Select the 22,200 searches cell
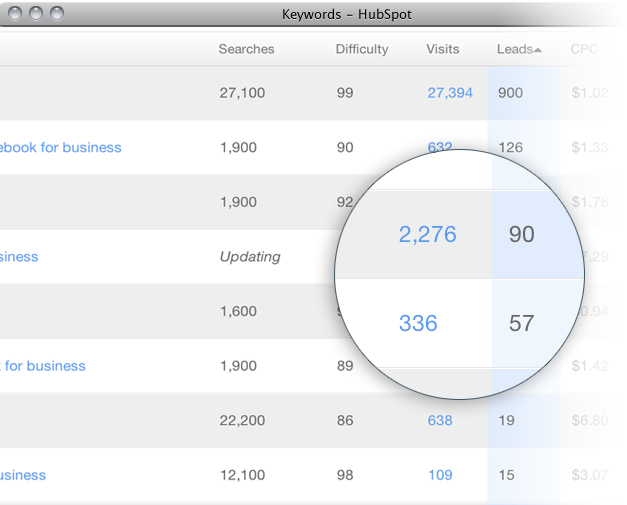The height and width of the screenshot is (505, 627). 242,421
